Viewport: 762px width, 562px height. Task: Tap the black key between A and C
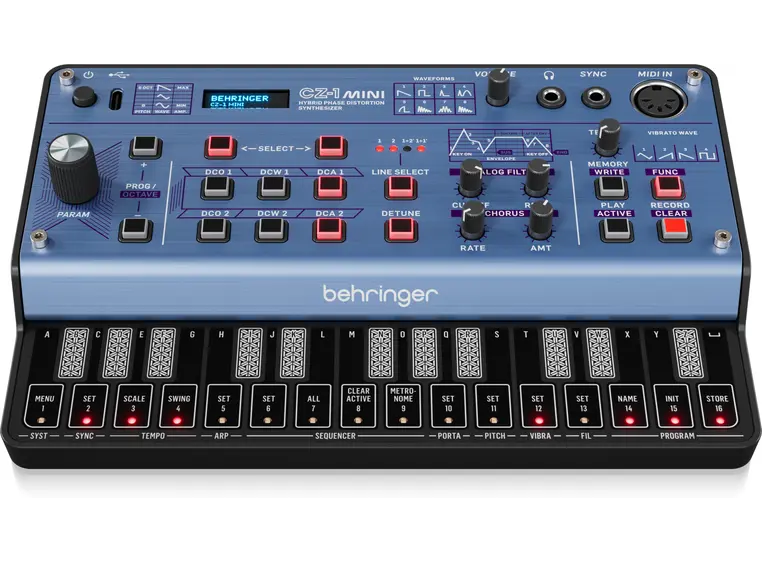(74, 352)
